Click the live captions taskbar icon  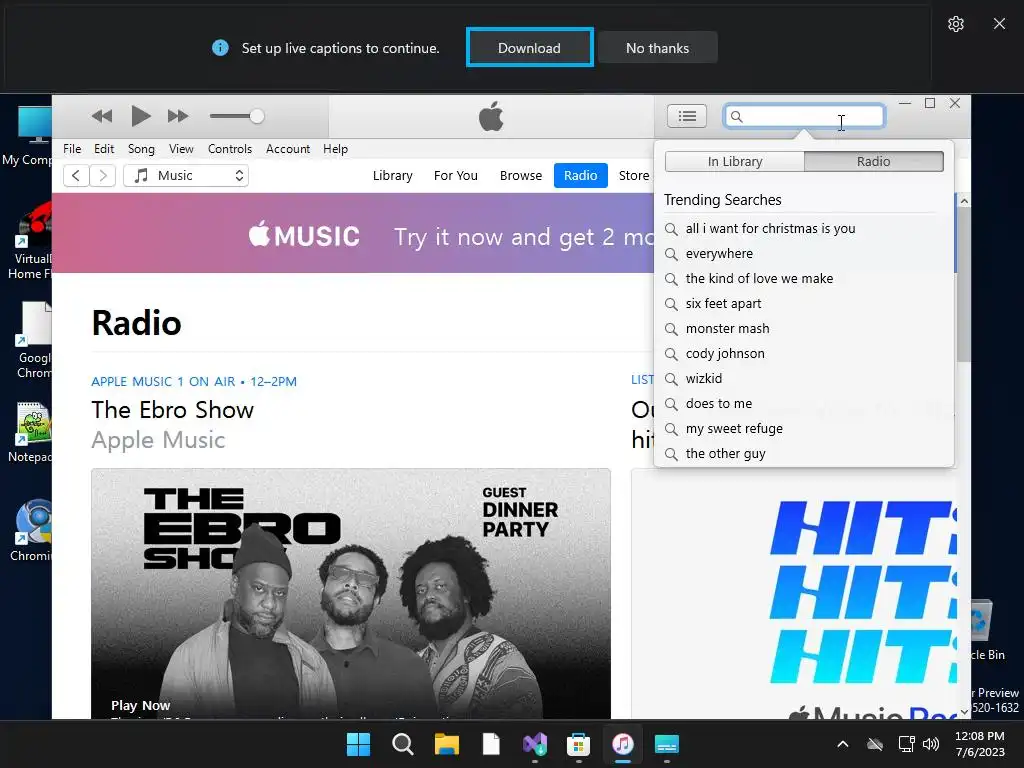(x=667, y=744)
